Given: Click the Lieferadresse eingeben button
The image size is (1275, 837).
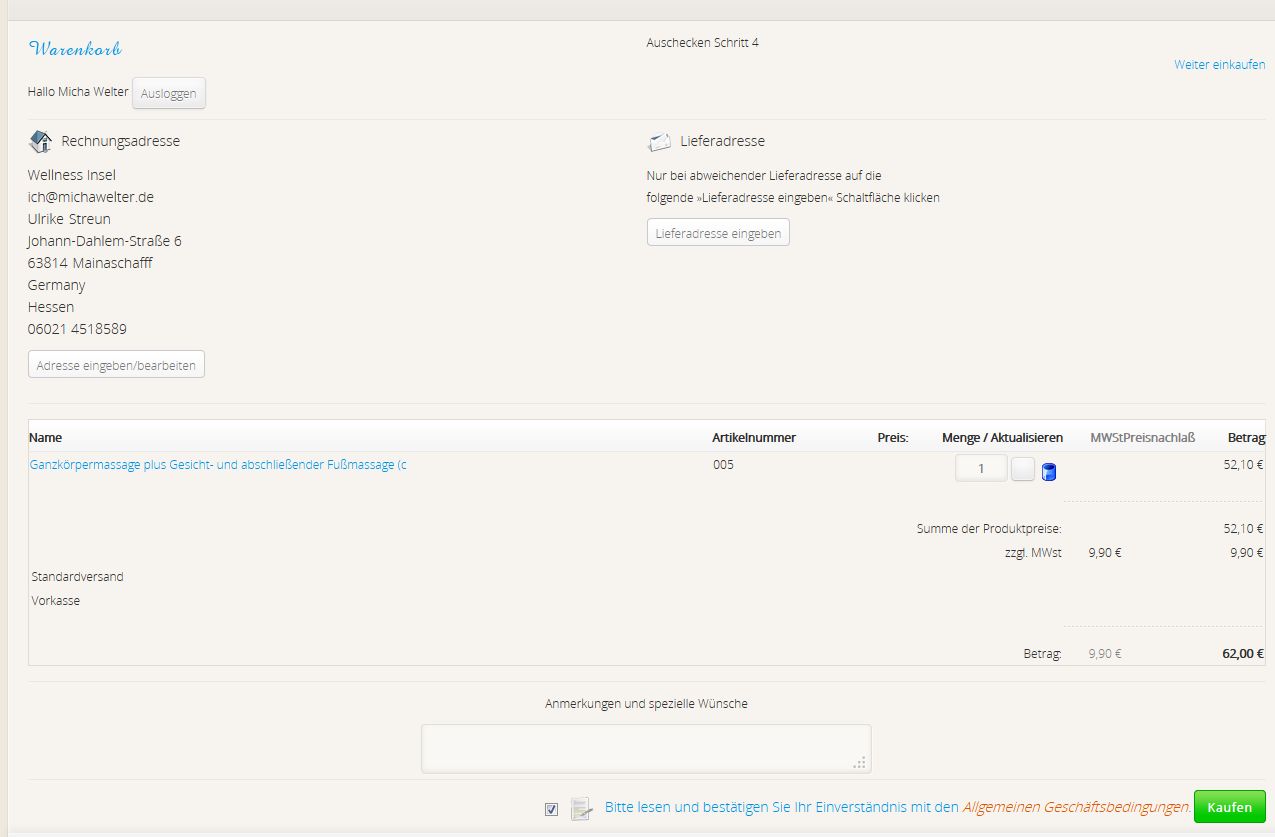Looking at the screenshot, I should 718,233.
